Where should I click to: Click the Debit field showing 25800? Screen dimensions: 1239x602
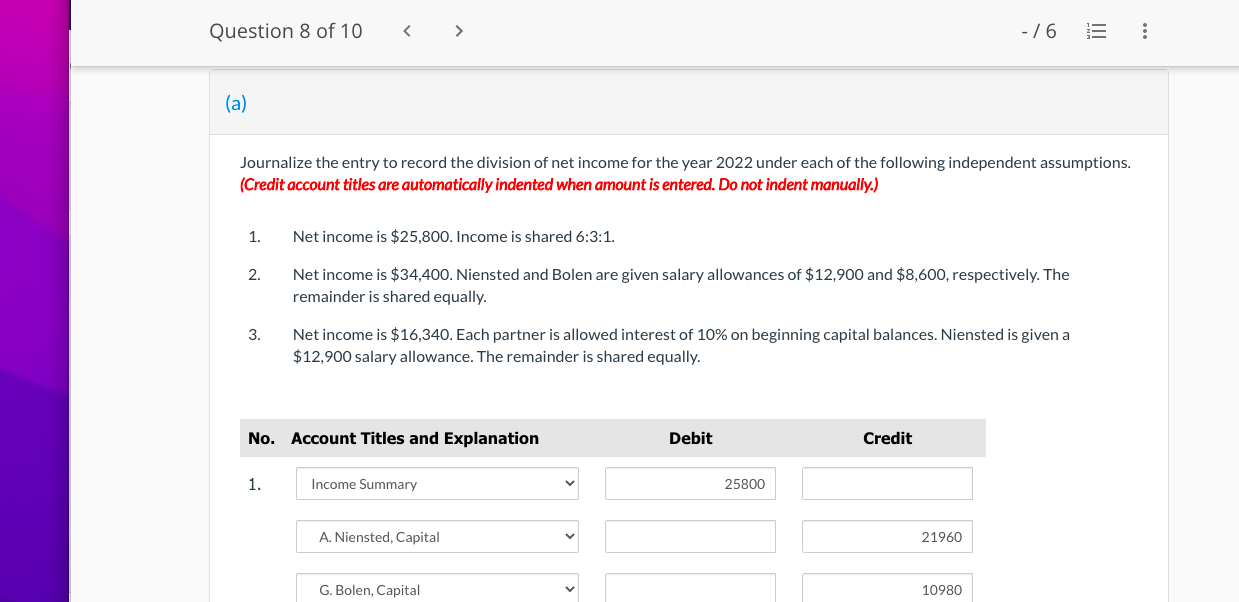[x=690, y=483]
